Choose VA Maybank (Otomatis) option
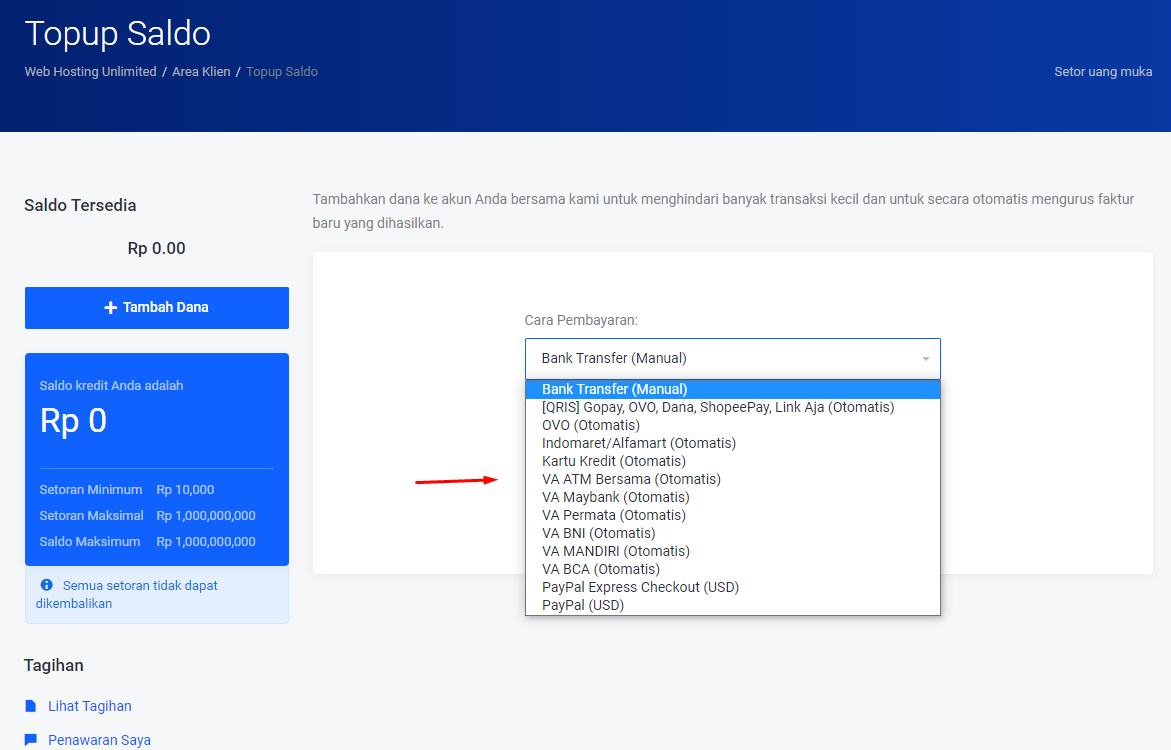This screenshot has width=1171, height=750. [x=615, y=497]
